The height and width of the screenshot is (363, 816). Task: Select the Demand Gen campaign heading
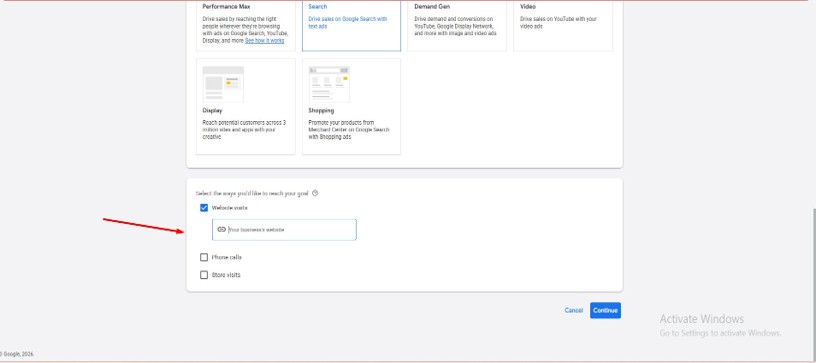tap(432, 7)
